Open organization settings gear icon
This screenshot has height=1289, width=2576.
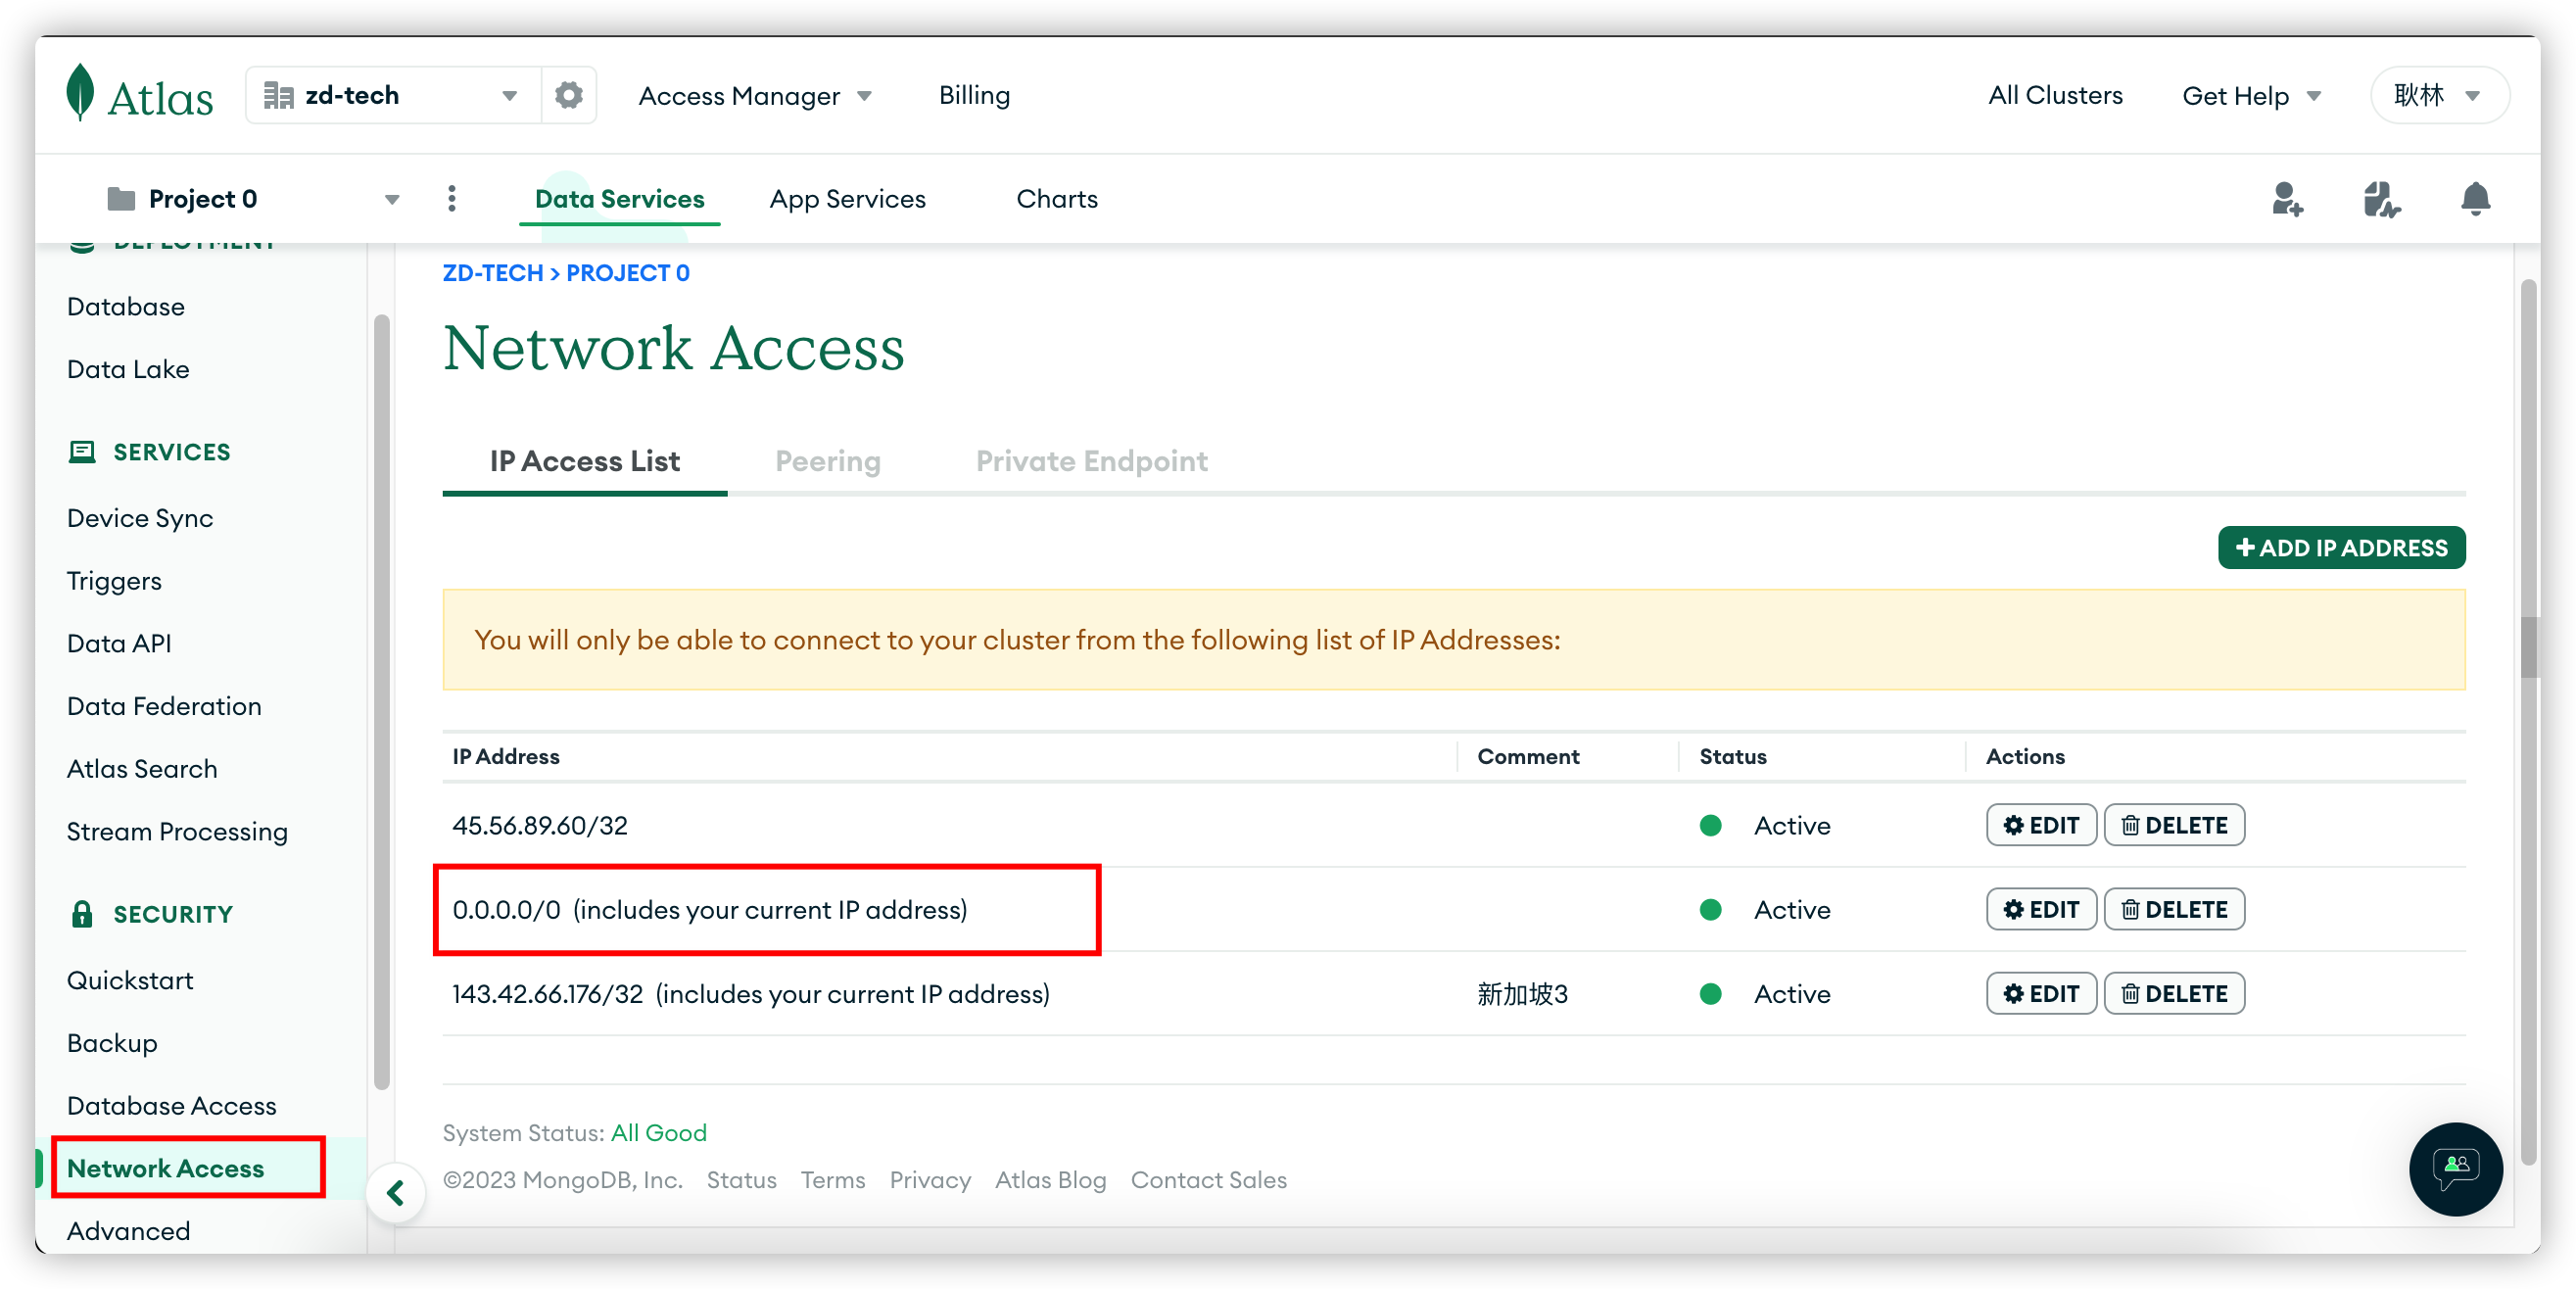pos(569,95)
